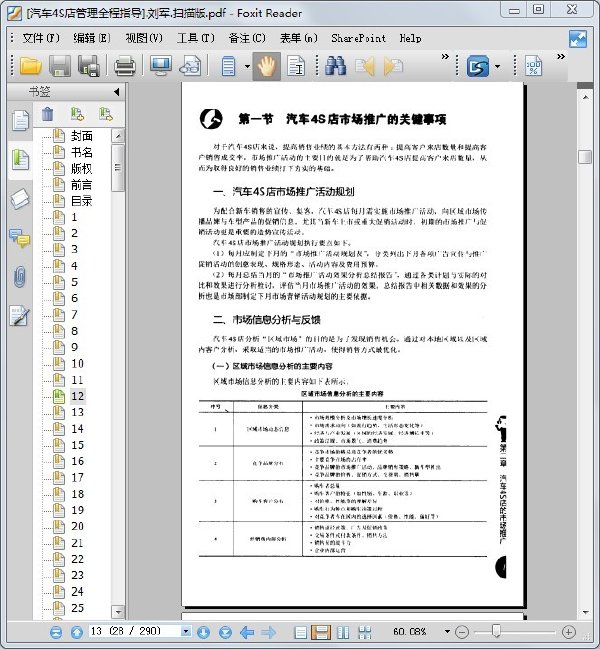Print the document with the printer icon
600x649 pixels.
(125, 66)
